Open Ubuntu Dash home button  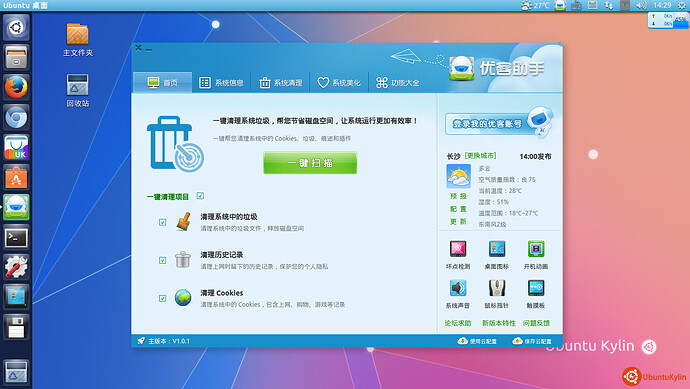(x=16, y=27)
